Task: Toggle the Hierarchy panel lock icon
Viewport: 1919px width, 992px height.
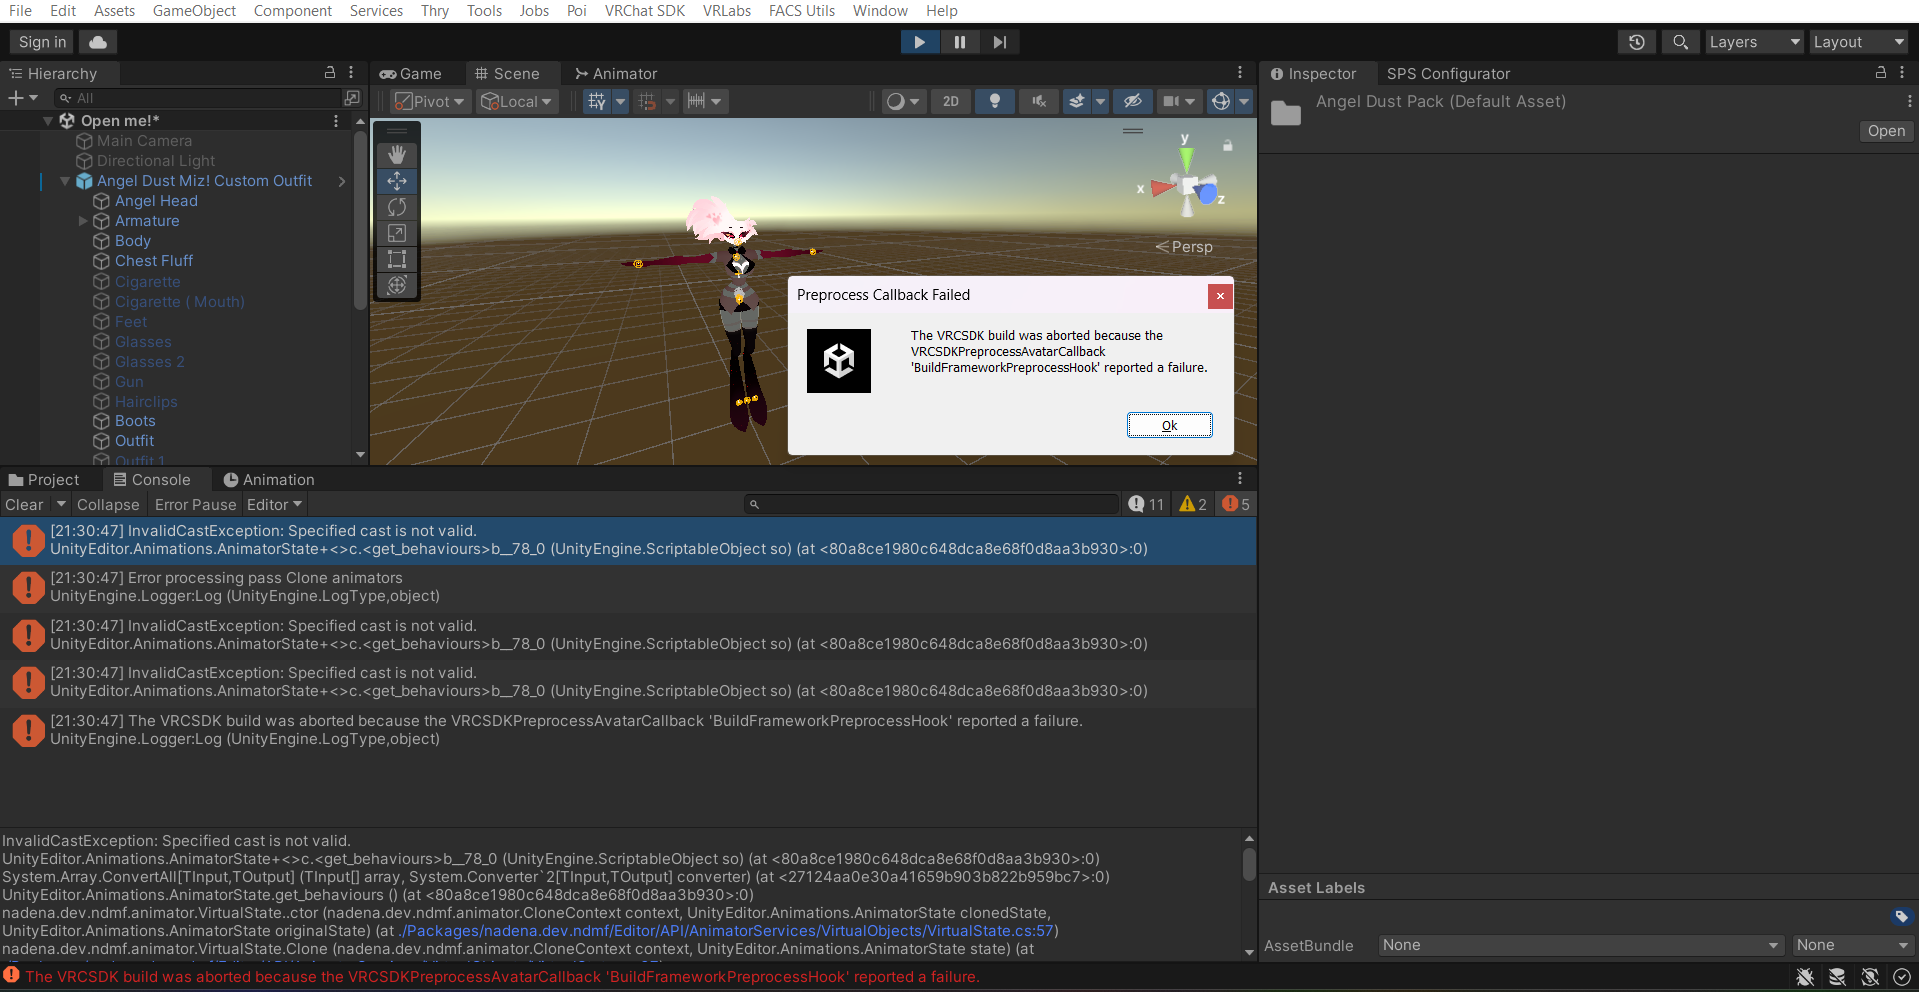Action: click(330, 73)
